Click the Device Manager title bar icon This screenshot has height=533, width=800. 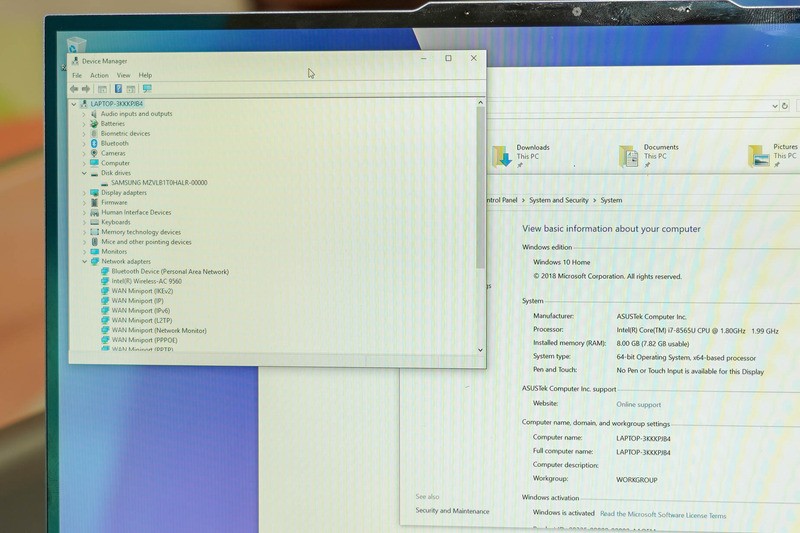76,61
